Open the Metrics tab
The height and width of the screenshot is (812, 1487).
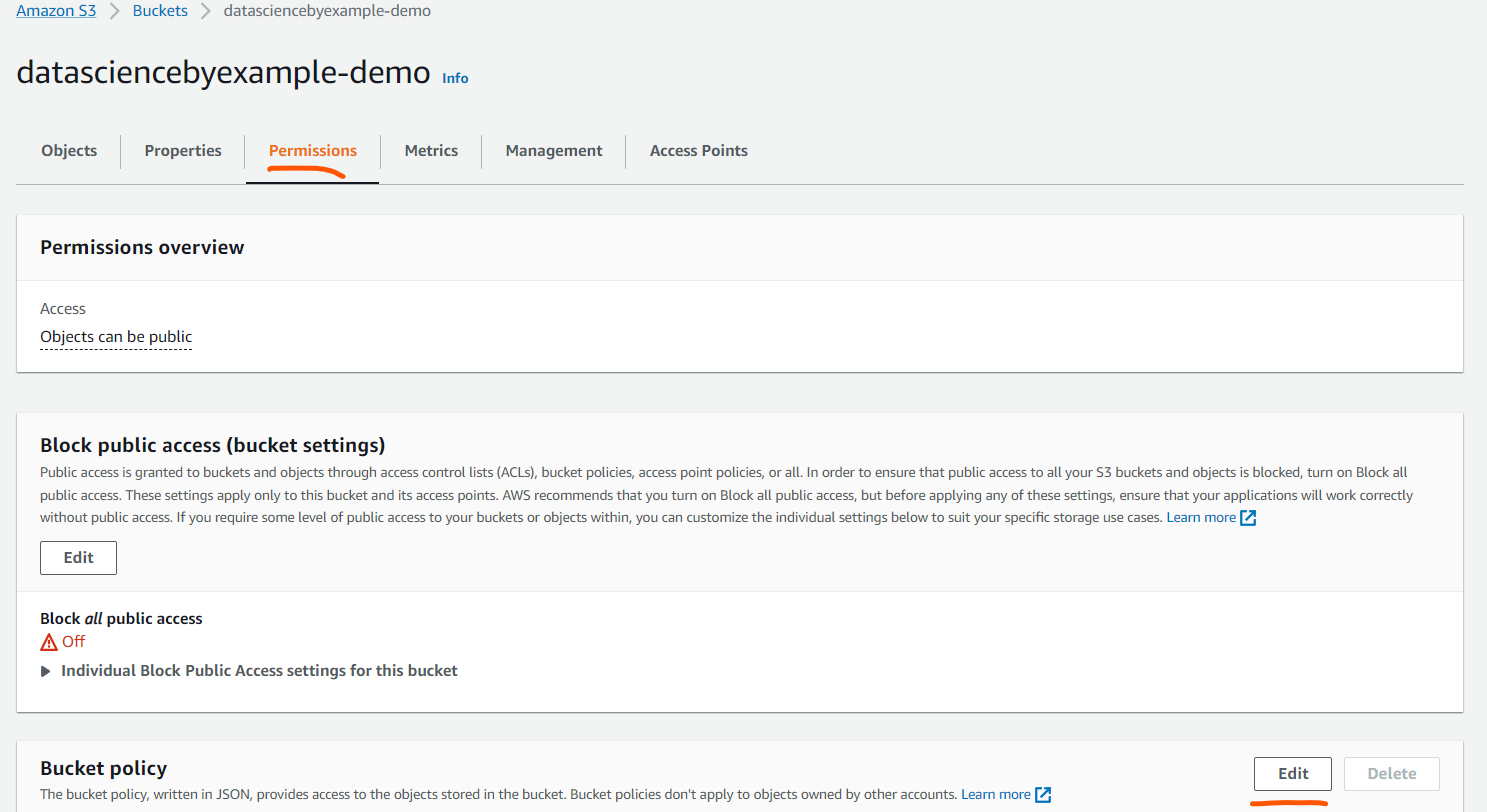(431, 151)
